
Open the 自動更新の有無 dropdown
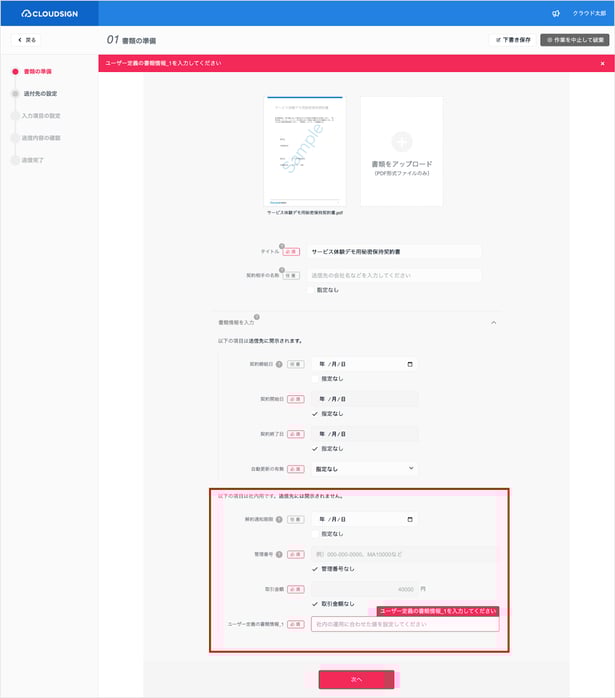click(x=364, y=468)
